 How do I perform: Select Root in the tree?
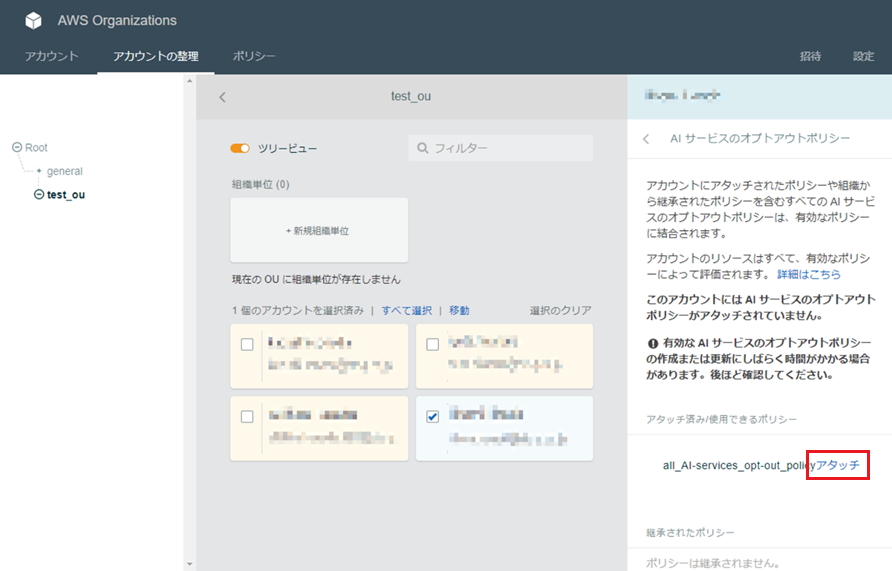(x=36, y=147)
